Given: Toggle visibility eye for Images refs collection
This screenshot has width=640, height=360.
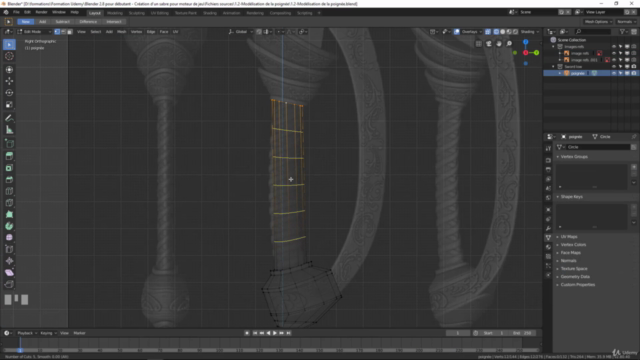Looking at the screenshot, I should (x=613, y=47).
